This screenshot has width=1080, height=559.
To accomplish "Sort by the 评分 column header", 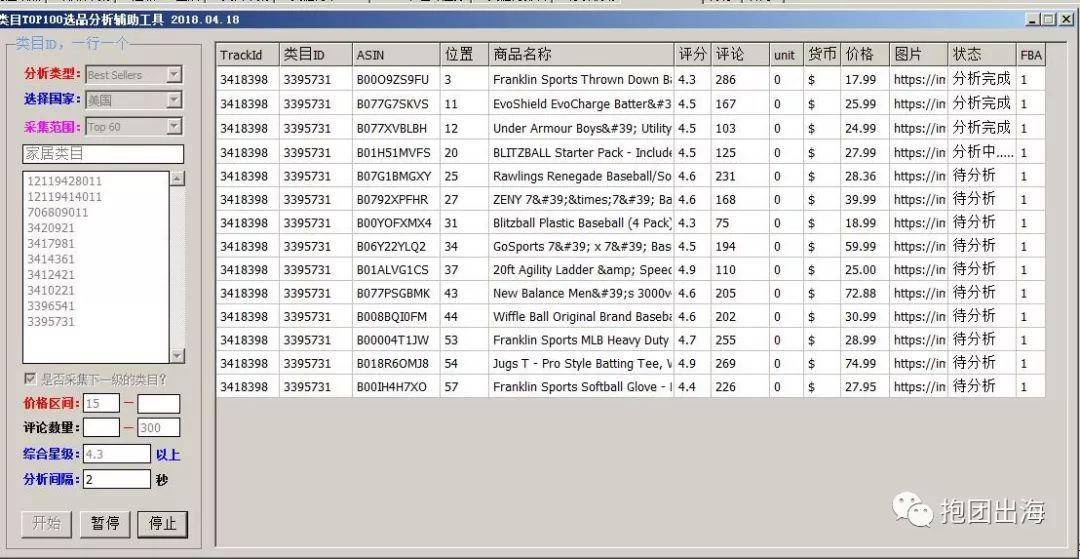I will pos(692,55).
